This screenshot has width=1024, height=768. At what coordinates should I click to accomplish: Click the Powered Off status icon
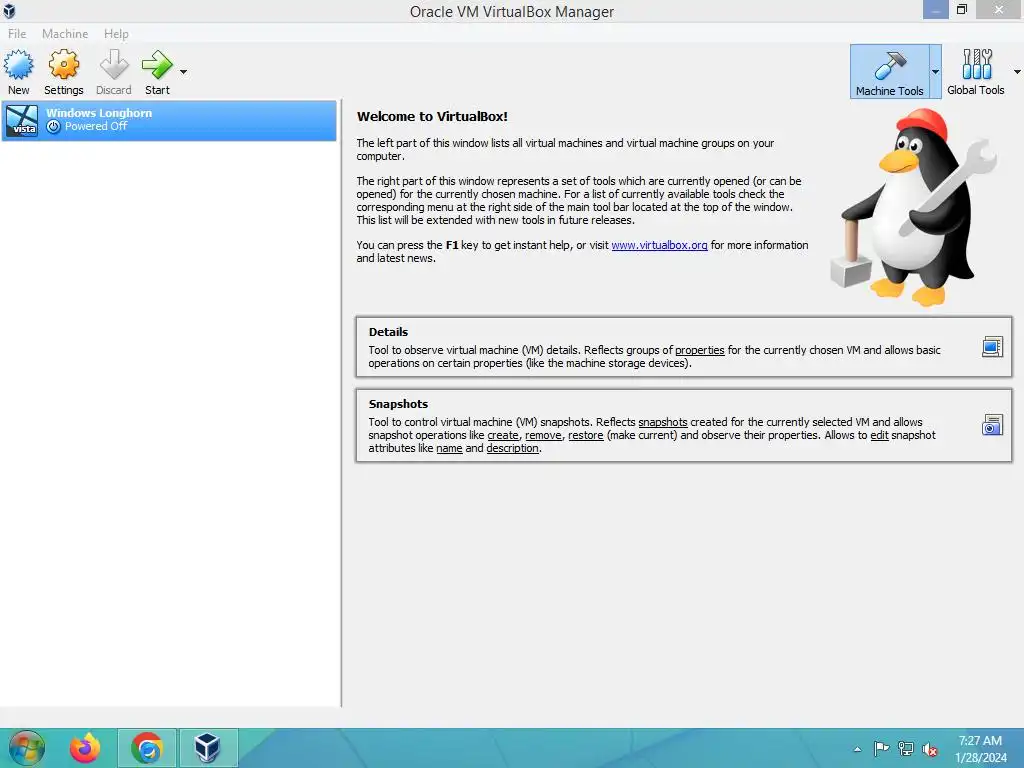coord(54,127)
